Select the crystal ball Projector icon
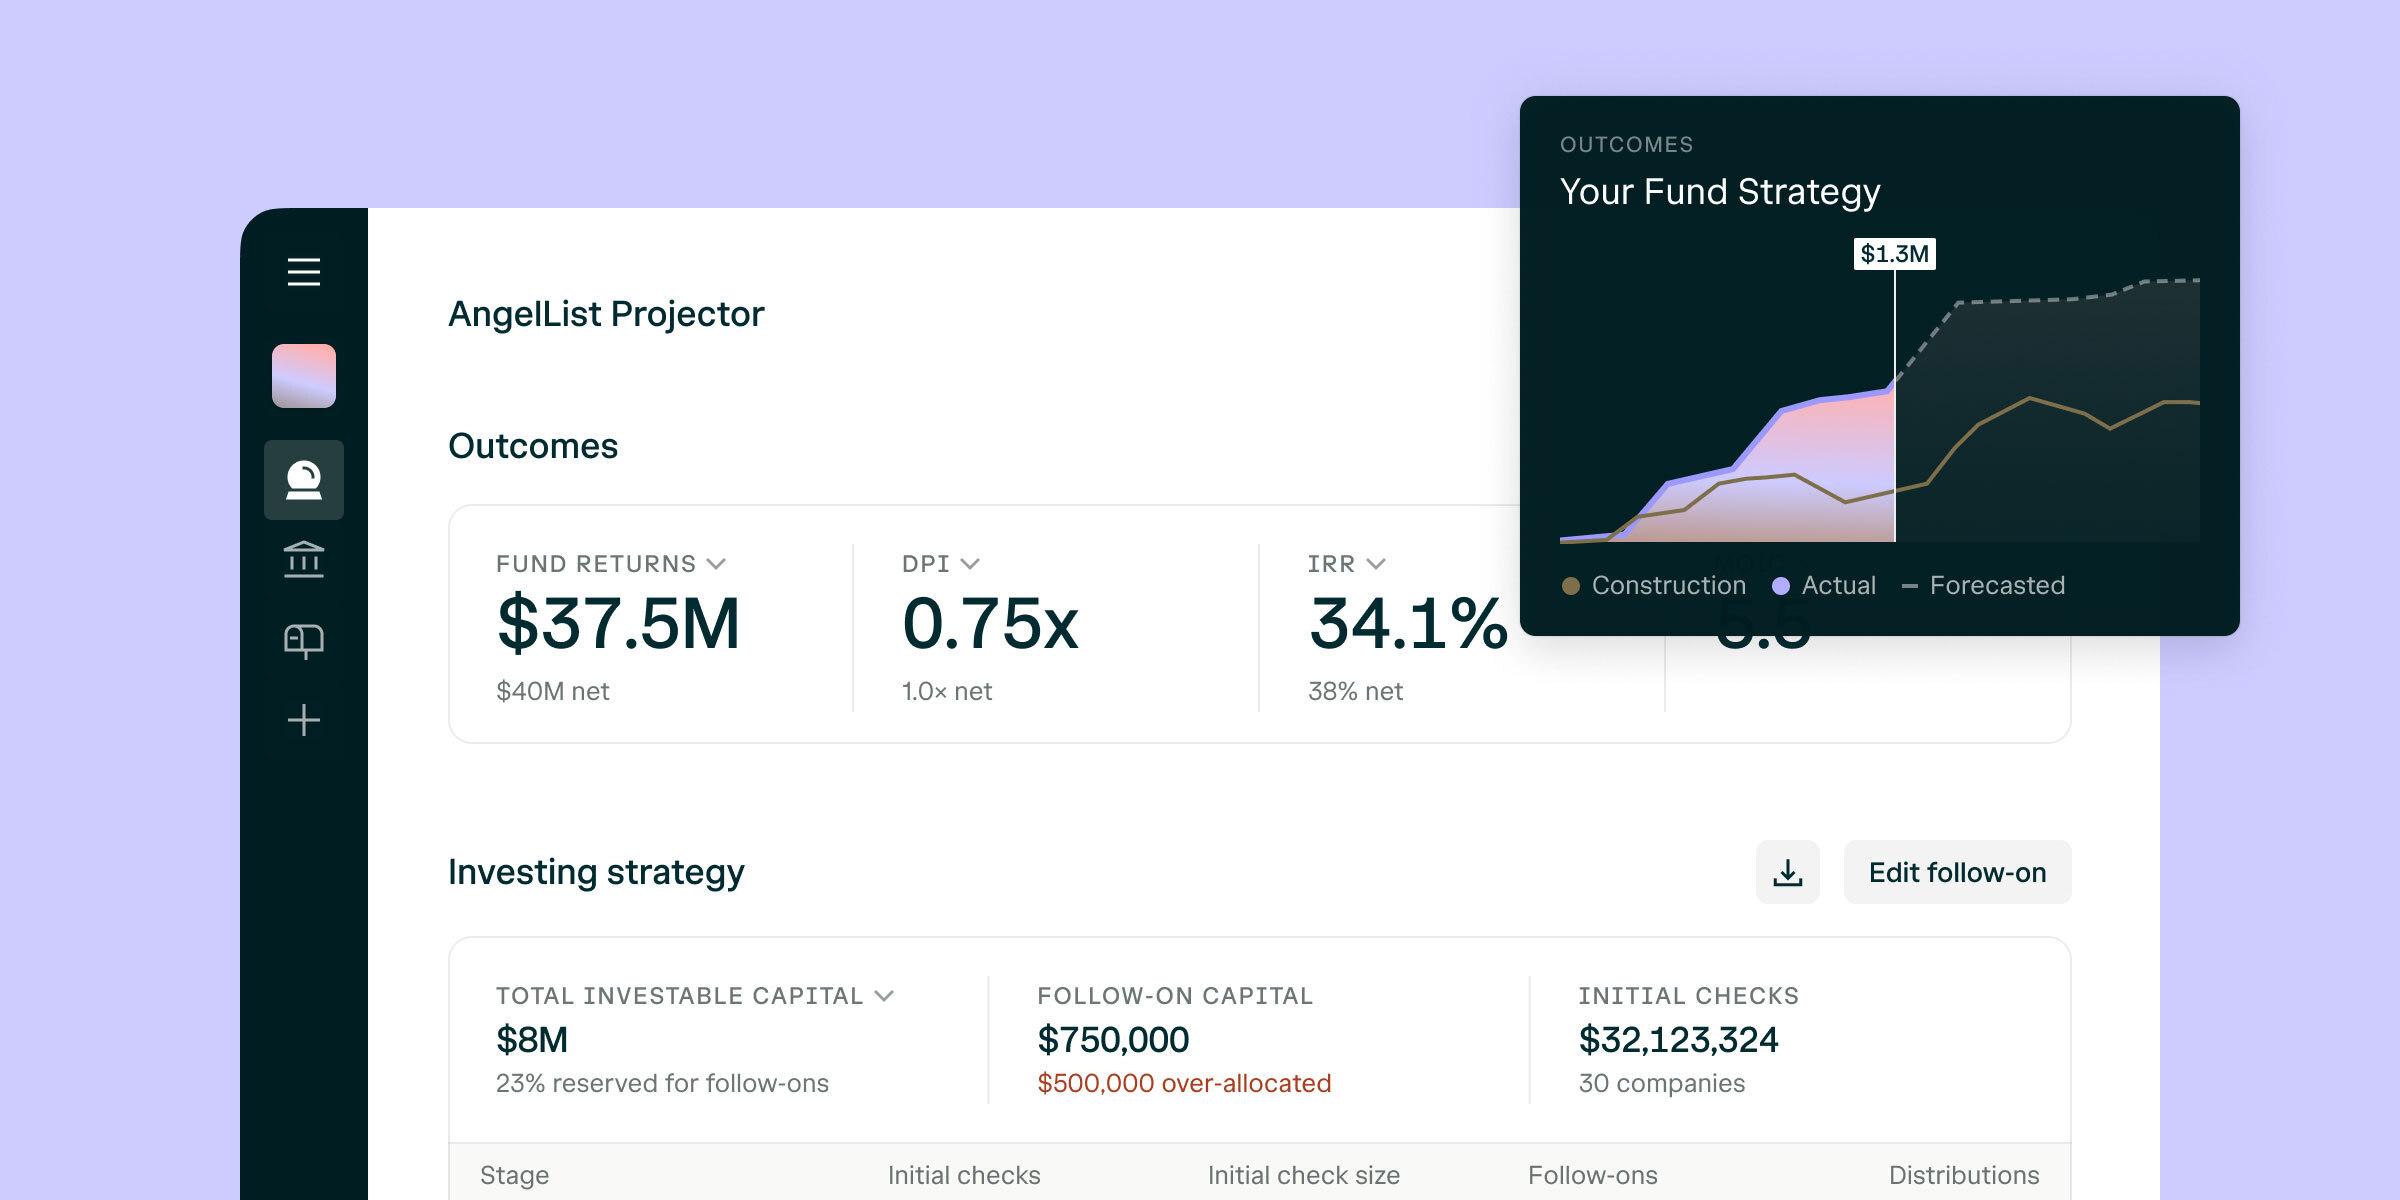This screenshot has height=1200, width=2400. [x=304, y=481]
